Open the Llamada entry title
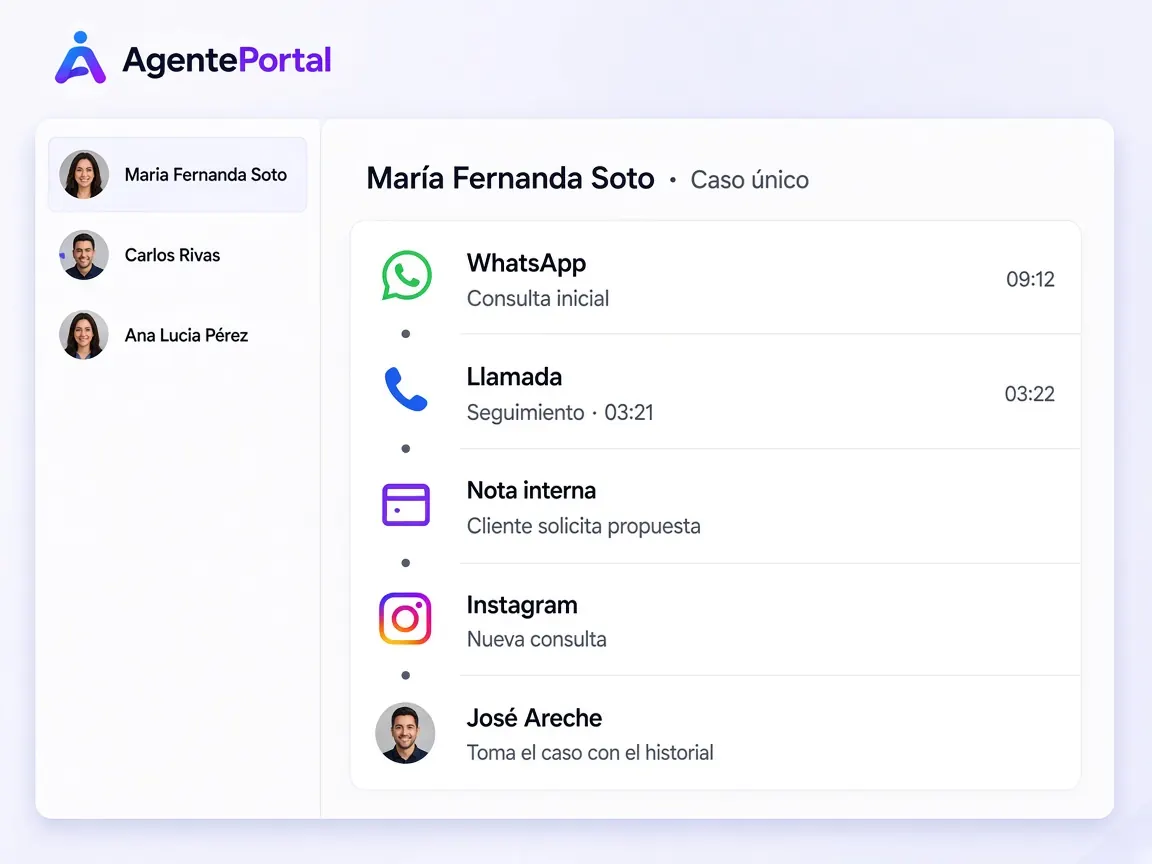 point(514,377)
